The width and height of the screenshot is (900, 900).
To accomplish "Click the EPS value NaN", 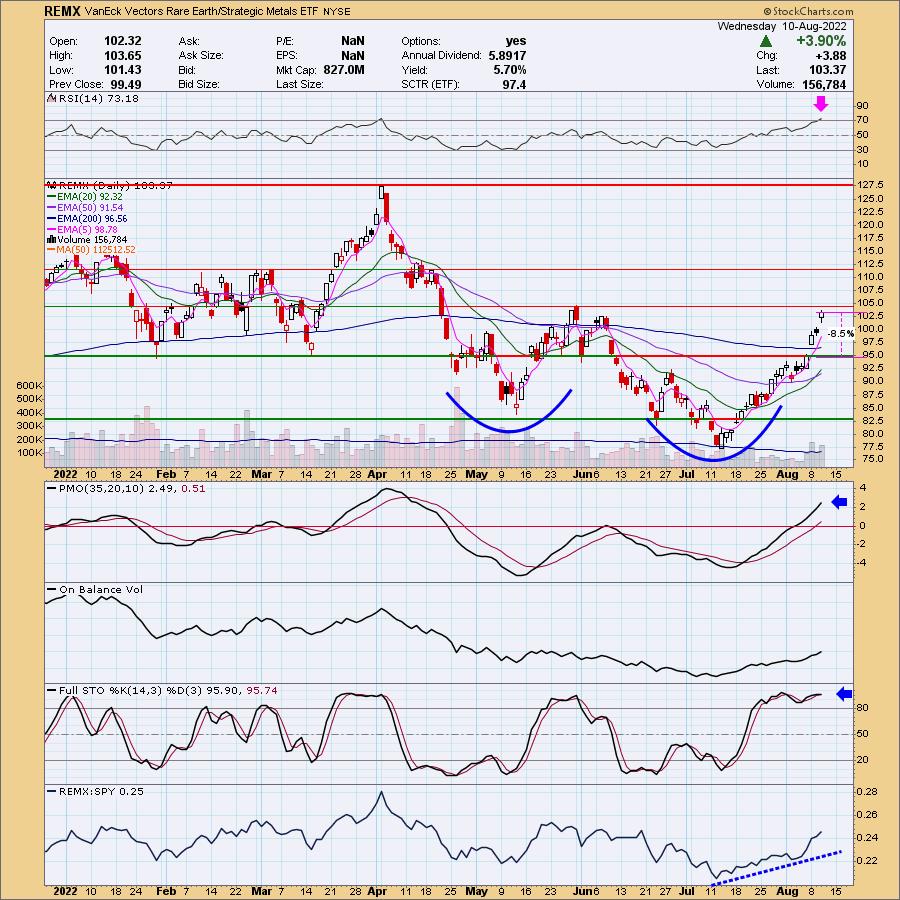I will coord(353,56).
